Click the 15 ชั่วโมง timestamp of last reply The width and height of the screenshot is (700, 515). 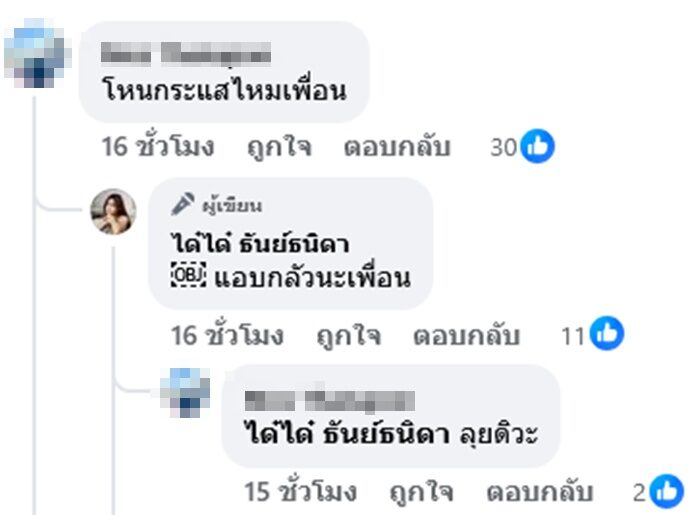click(300, 492)
